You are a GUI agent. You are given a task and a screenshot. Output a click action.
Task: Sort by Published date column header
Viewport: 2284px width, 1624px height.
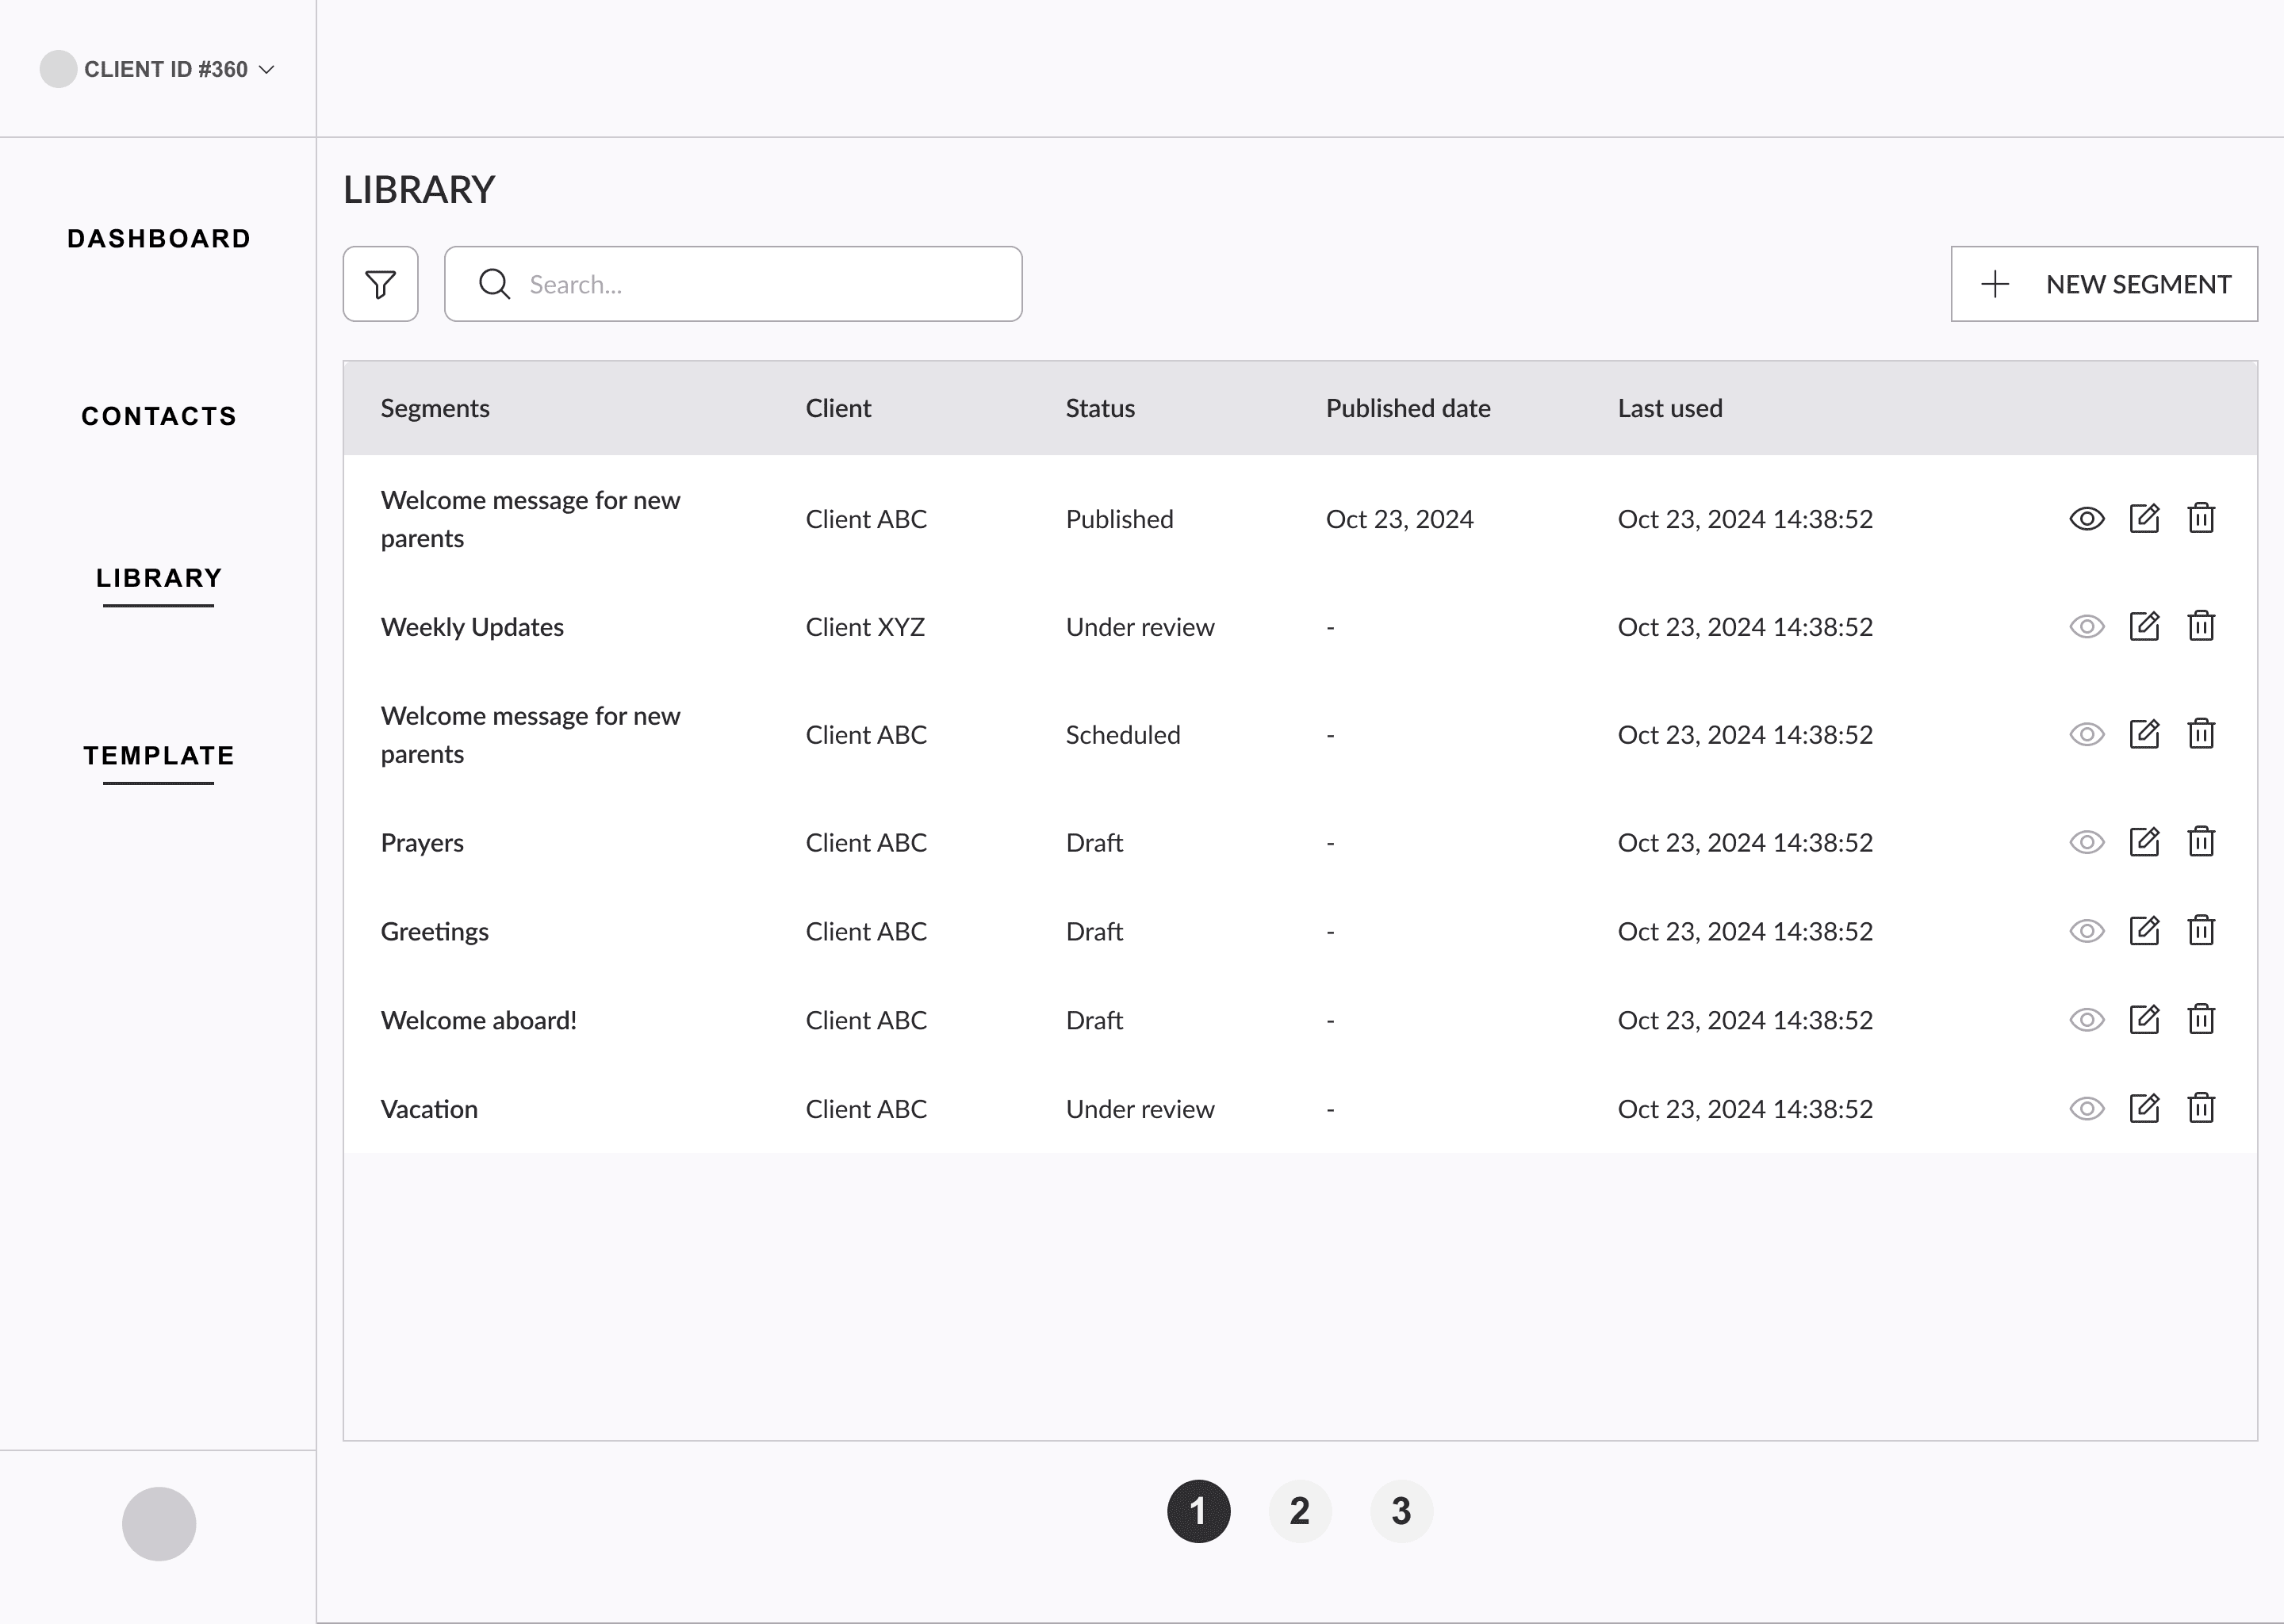1408,408
